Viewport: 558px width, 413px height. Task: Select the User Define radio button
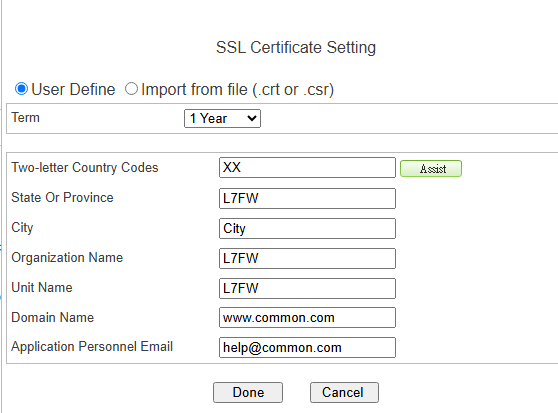tap(21, 89)
